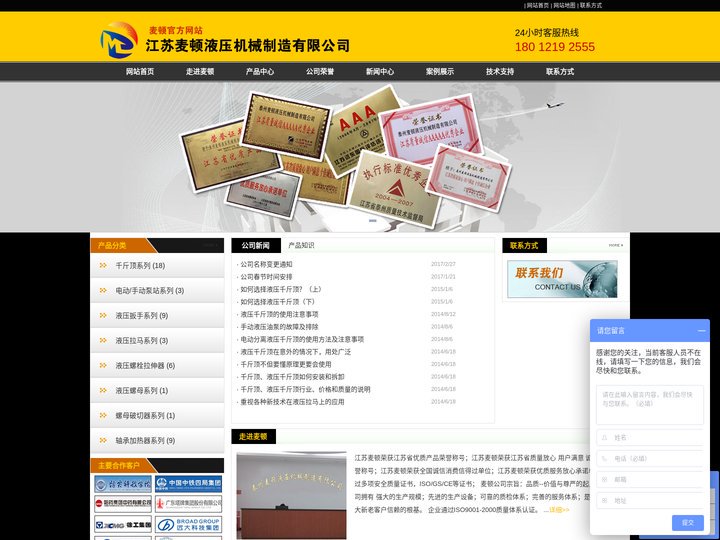This screenshot has height=540, width=720.
Task: Click the 姓名 field in chat widget
Action: point(649,438)
